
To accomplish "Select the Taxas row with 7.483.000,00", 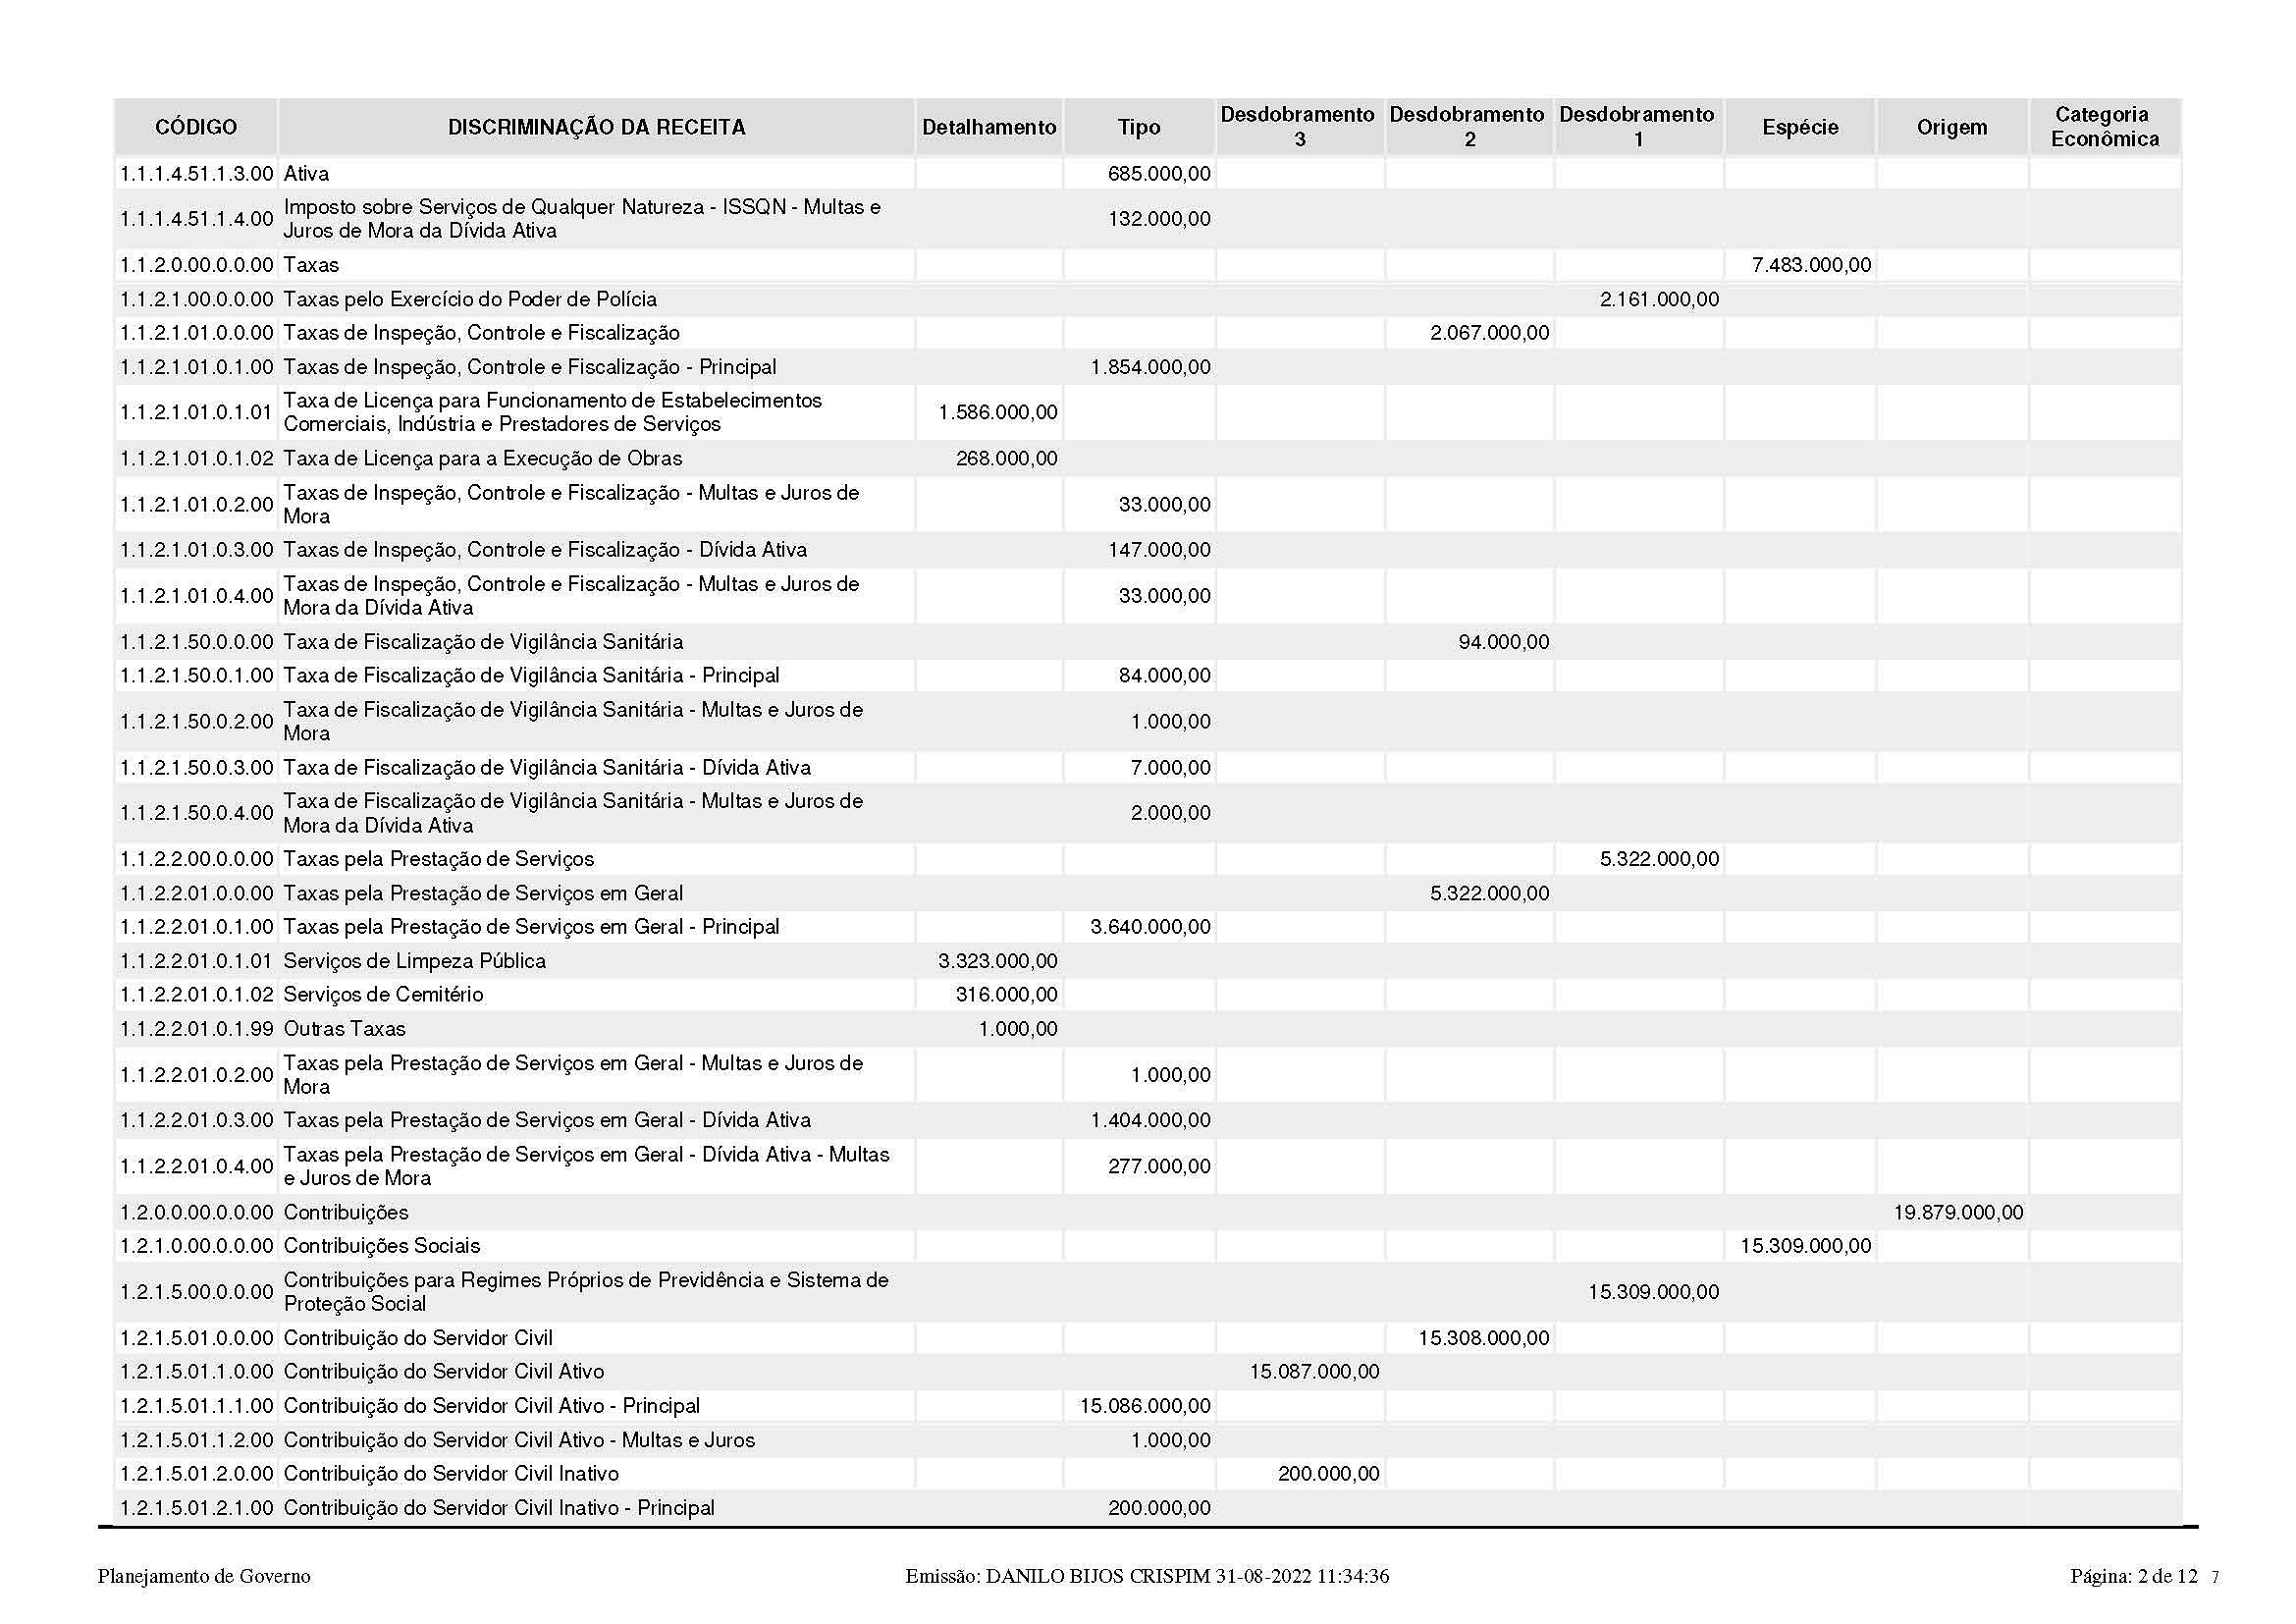I will 311,265.
